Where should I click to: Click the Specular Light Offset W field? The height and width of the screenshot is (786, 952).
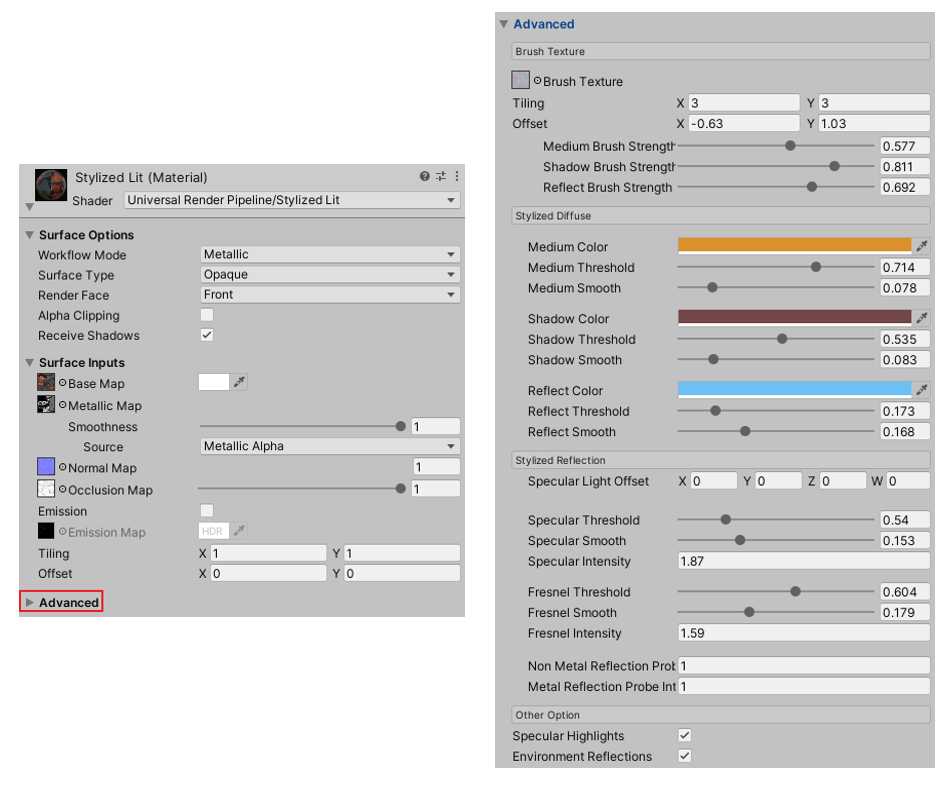[x=908, y=481]
